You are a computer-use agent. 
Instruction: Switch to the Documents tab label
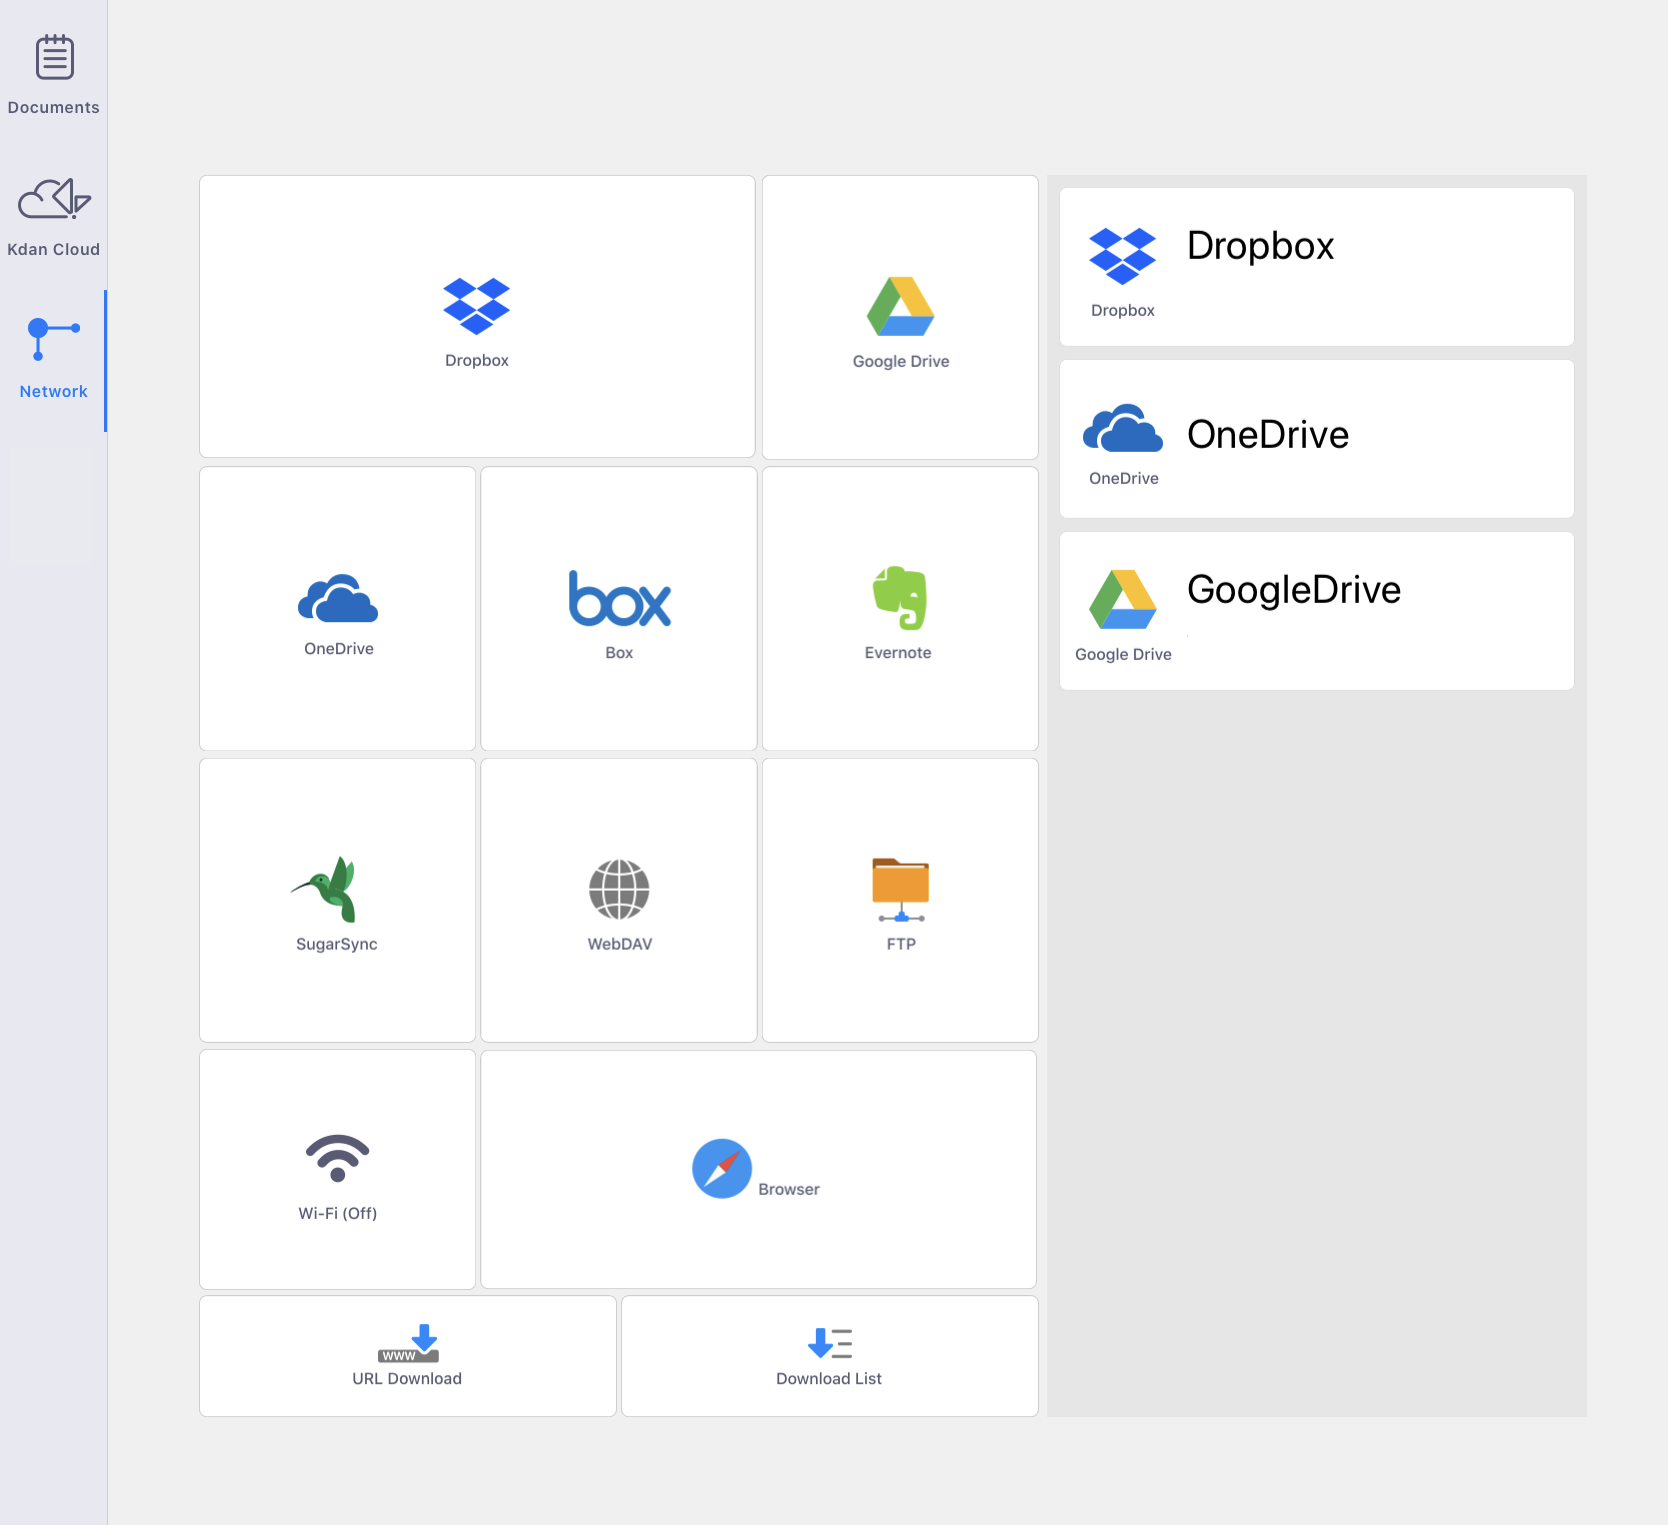pos(54,107)
